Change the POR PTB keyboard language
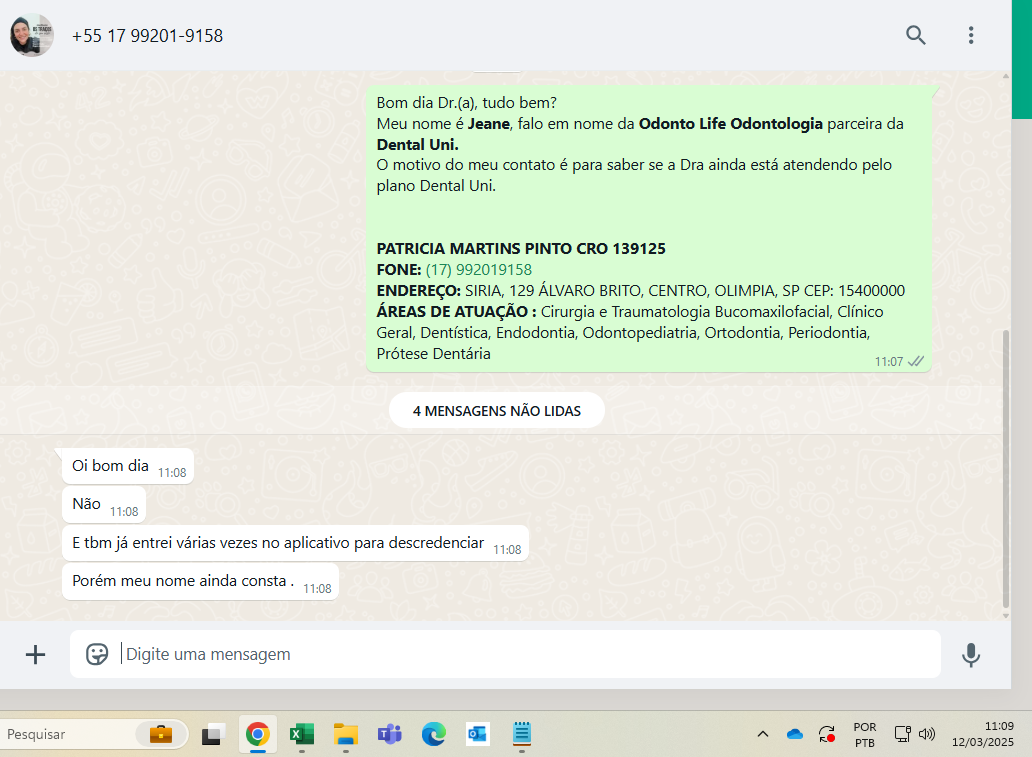1032x757 pixels. 865,735
